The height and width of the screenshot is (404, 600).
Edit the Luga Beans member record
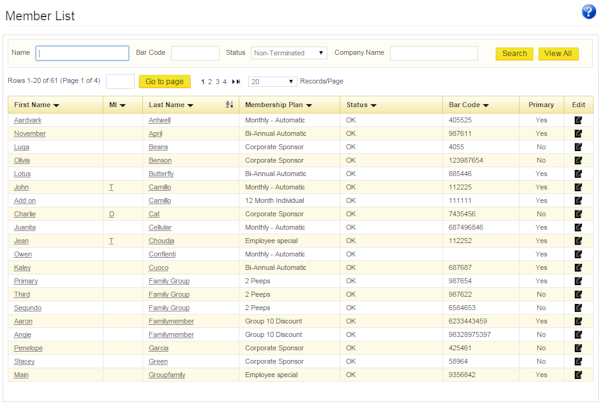(x=578, y=147)
